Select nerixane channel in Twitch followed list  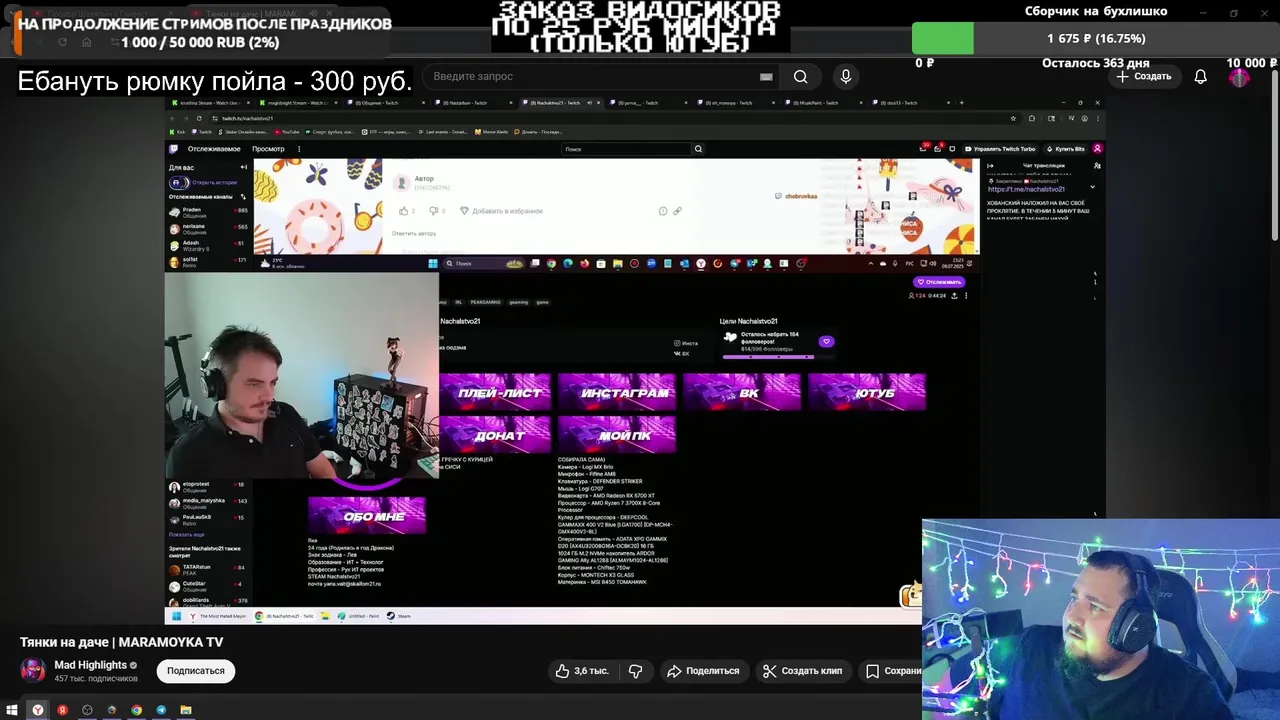click(x=209, y=227)
